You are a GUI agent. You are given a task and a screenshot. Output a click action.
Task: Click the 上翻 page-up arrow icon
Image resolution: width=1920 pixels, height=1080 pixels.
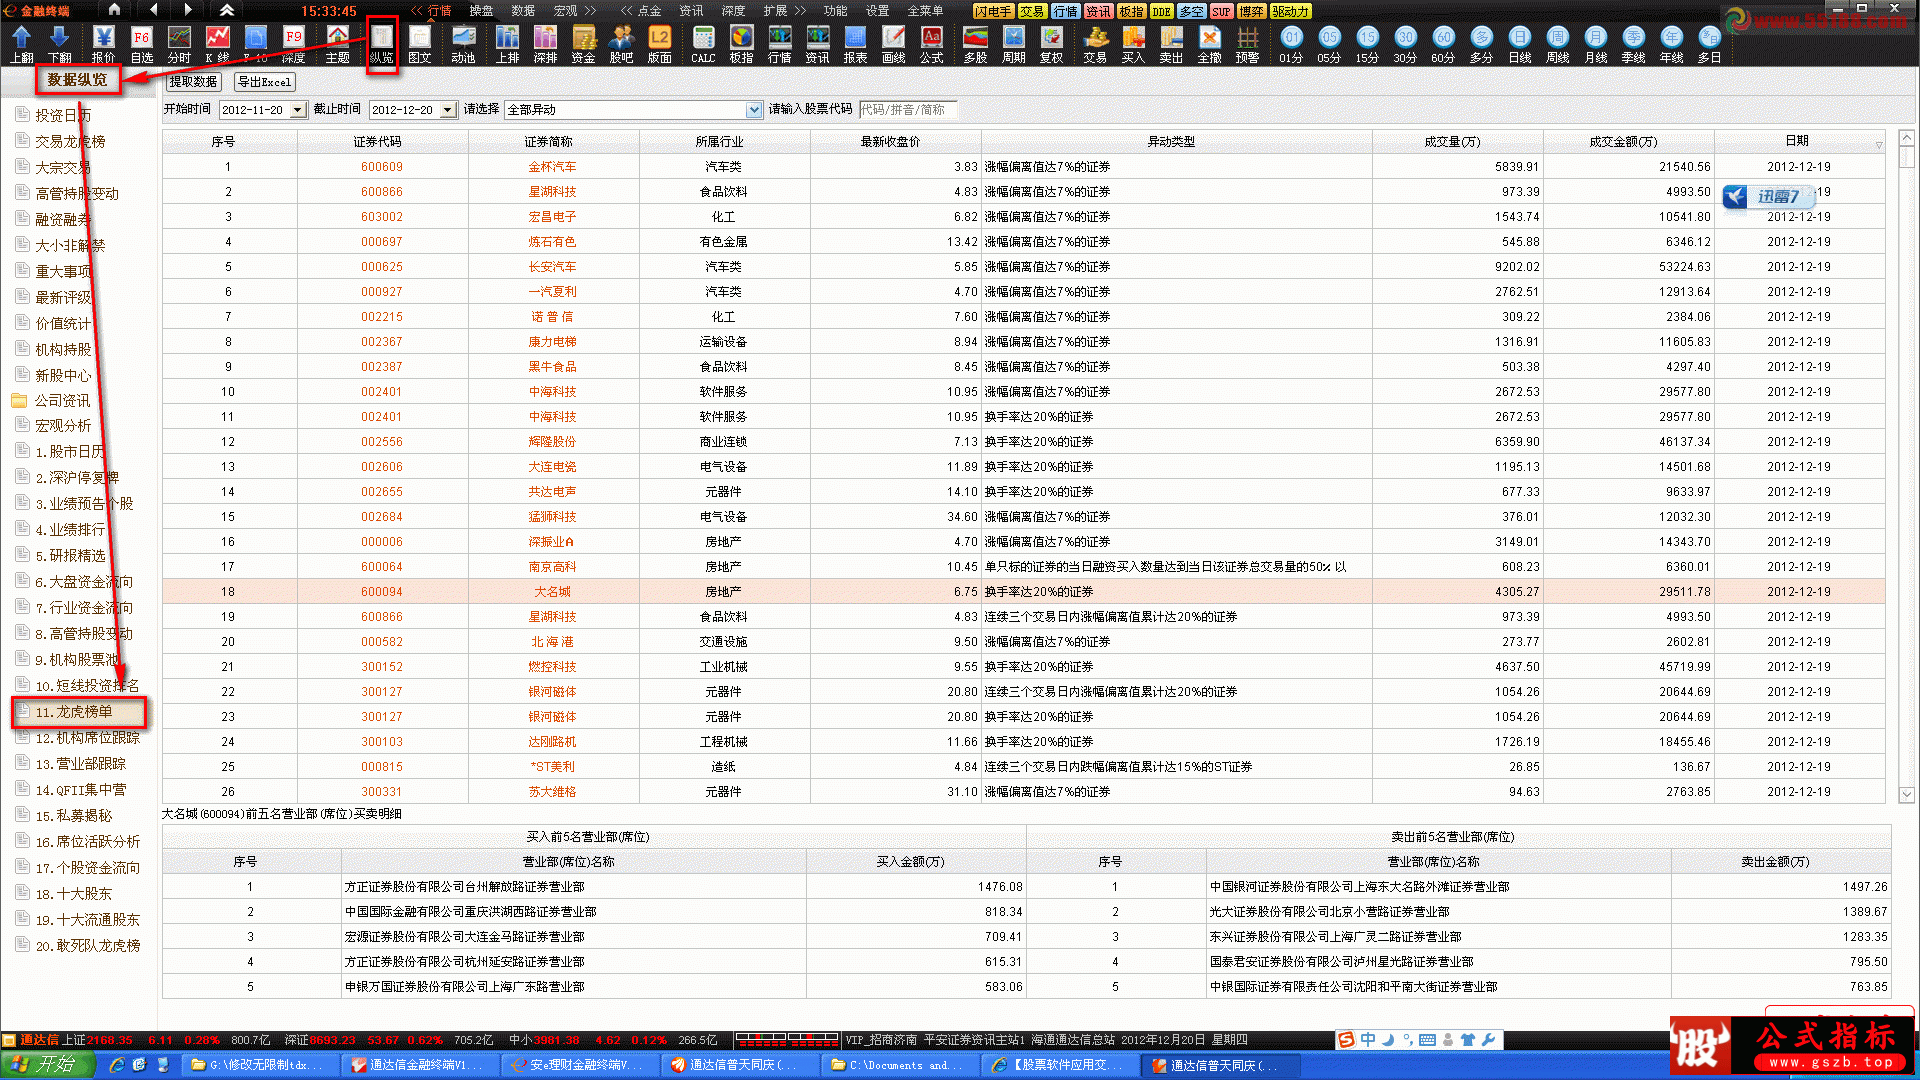pos(22,44)
